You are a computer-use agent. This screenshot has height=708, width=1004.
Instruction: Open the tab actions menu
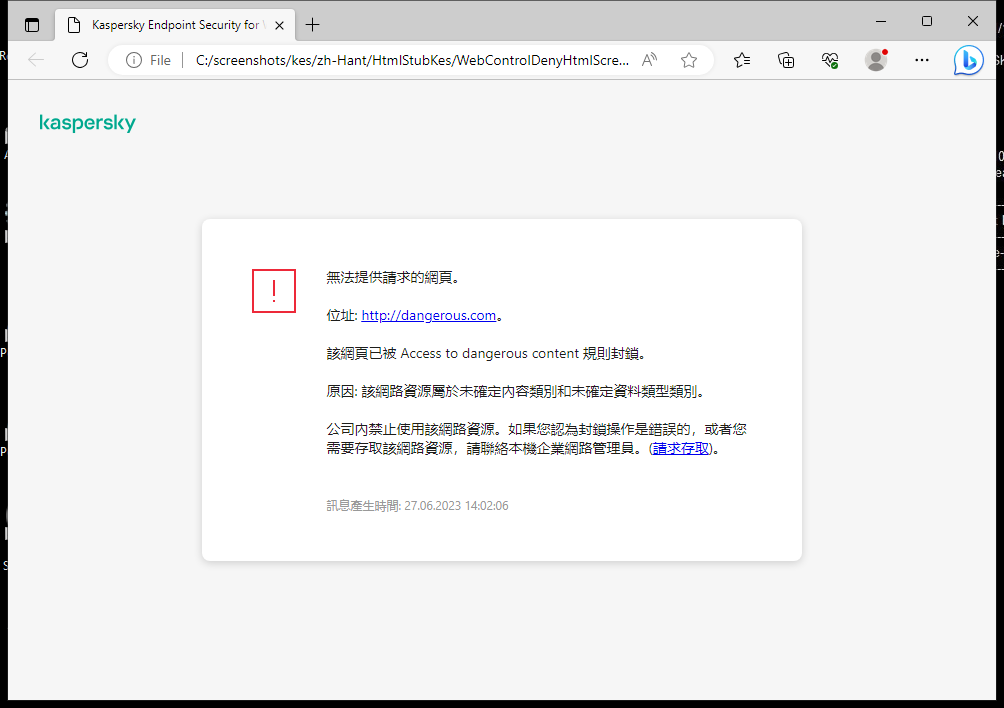(31, 24)
